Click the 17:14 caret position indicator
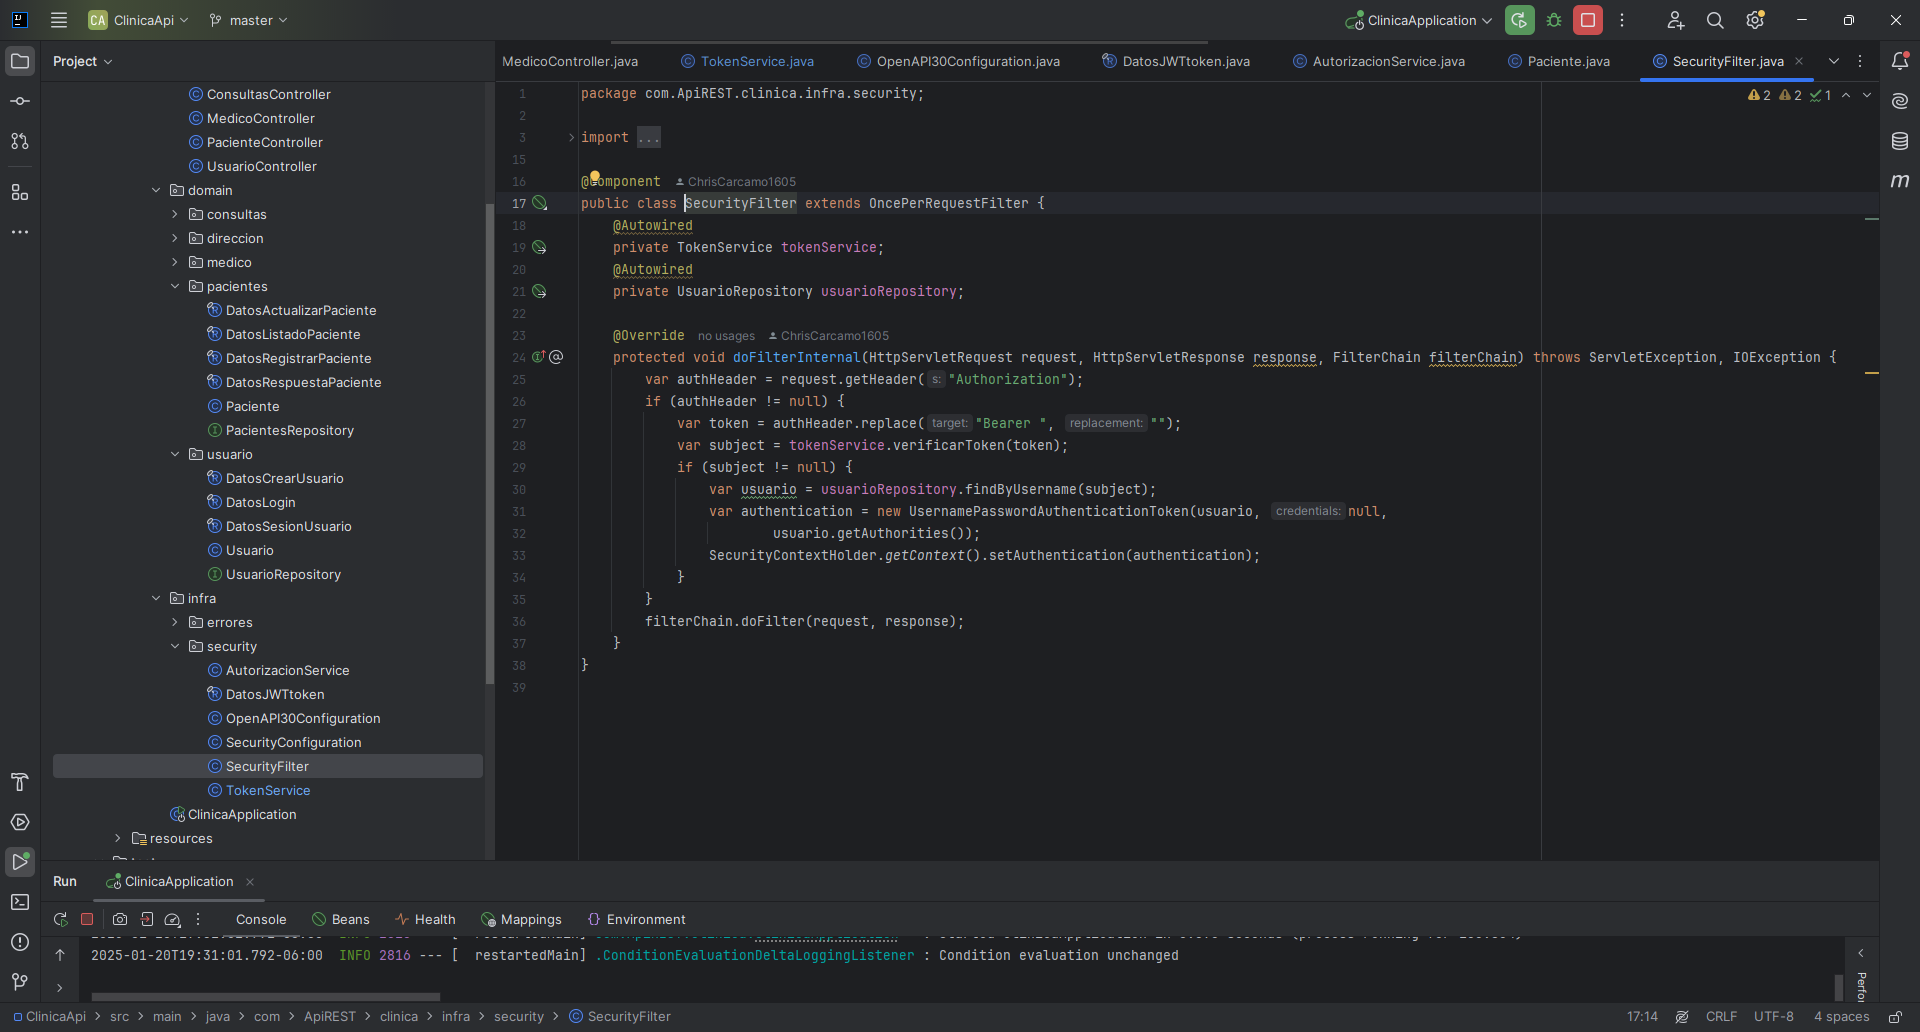This screenshot has width=1920, height=1032. click(1642, 1017)
